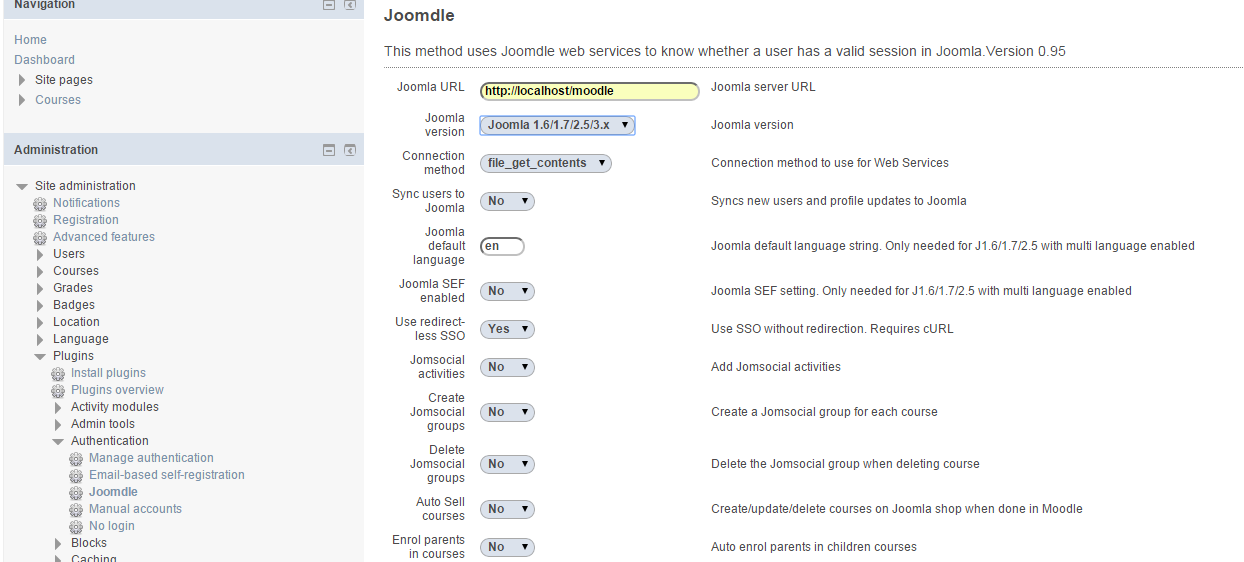
Task: Open the Connection method dropdown
Action: 545,163
